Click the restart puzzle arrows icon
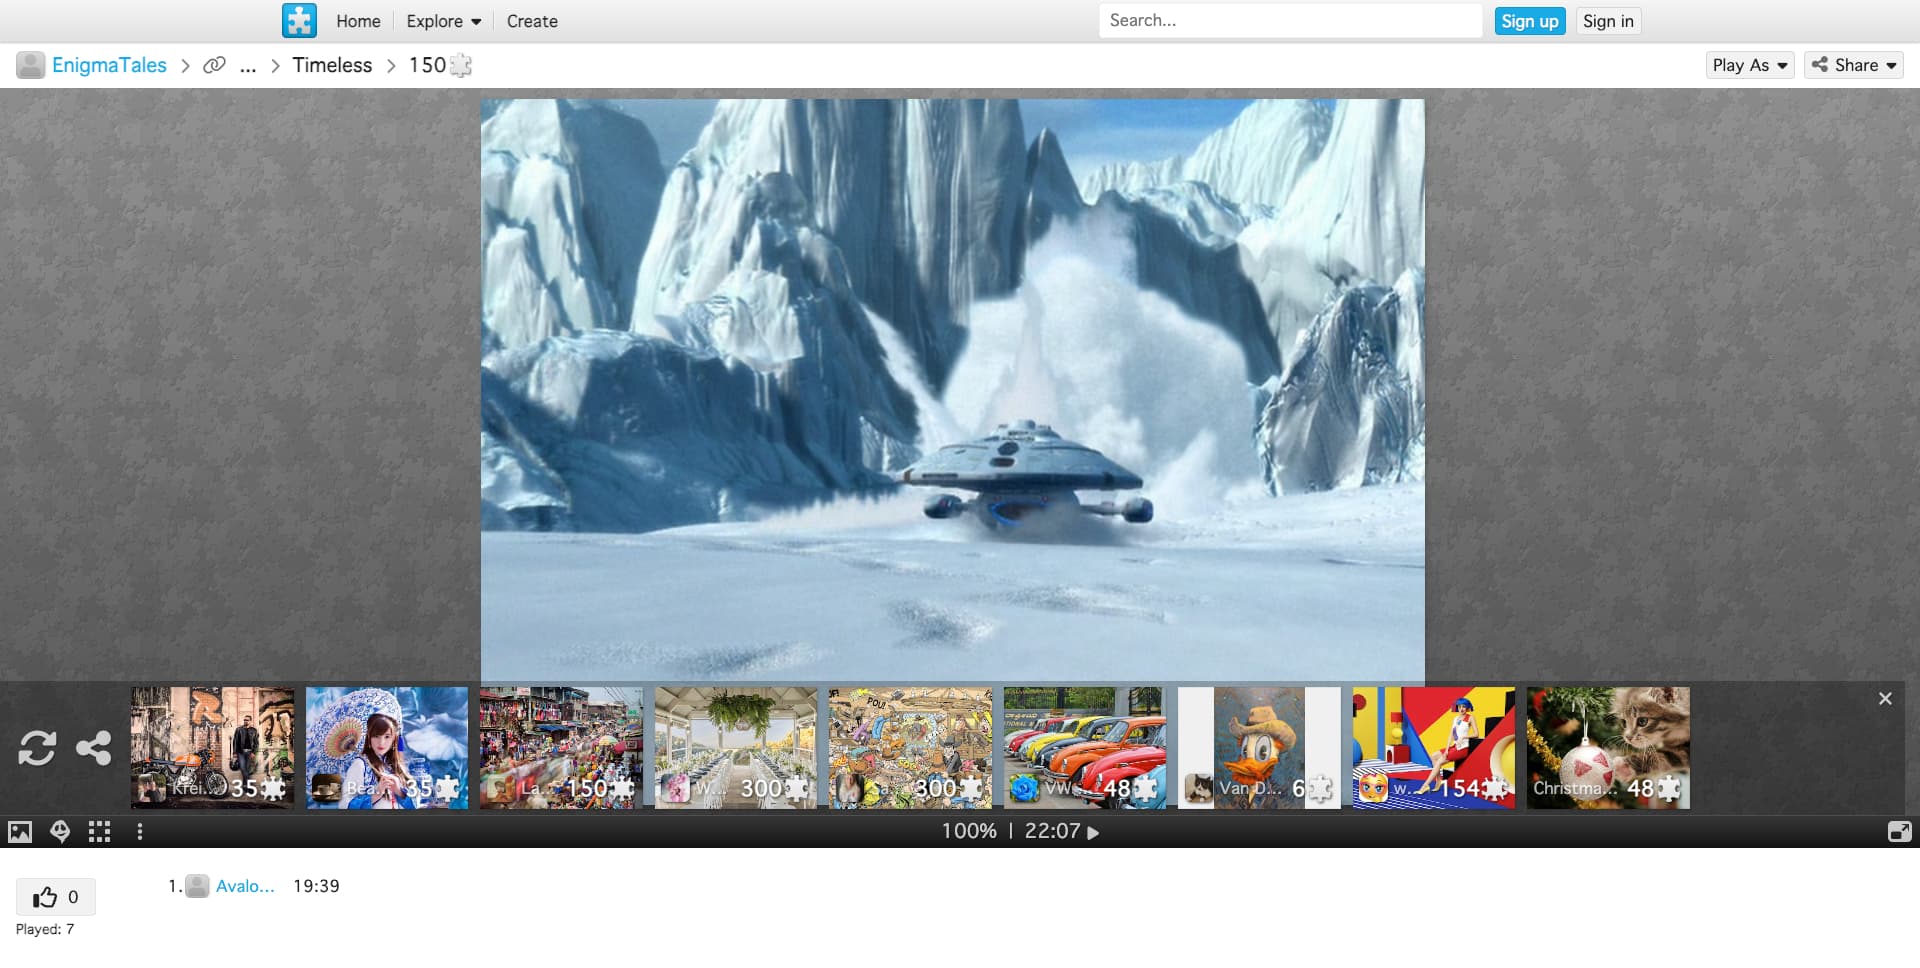The width and height of the screenshot is (1920, 968). pos(37,748)
